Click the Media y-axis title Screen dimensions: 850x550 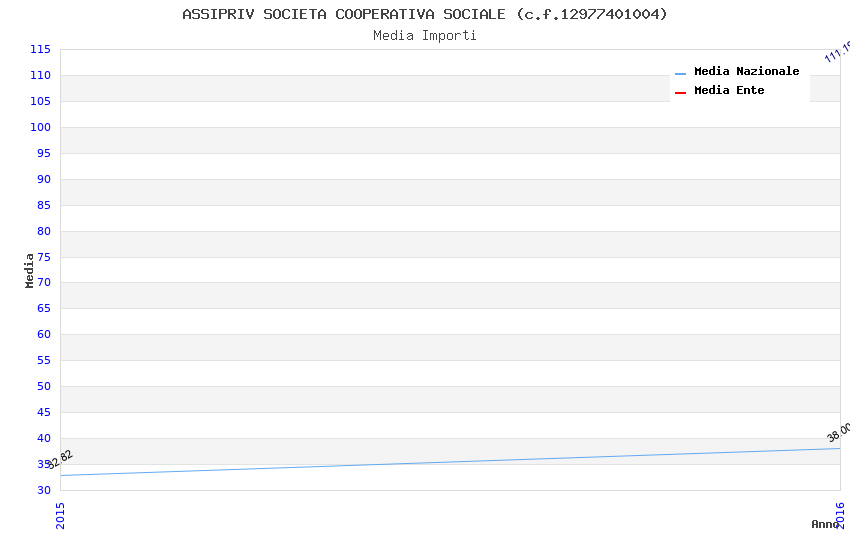pos(29,270)
